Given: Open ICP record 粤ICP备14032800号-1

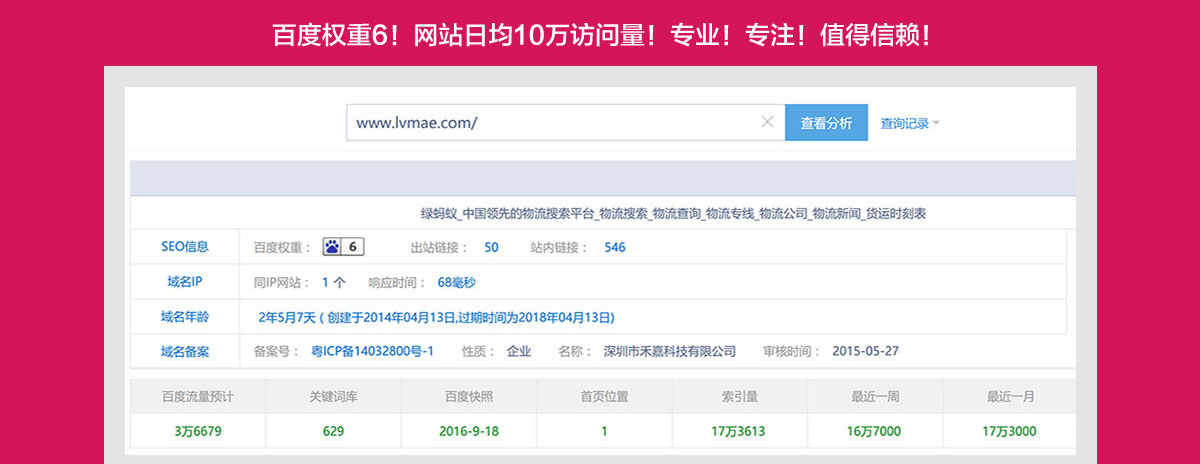Looking at the screenshot, I should (x=372, y=351).
